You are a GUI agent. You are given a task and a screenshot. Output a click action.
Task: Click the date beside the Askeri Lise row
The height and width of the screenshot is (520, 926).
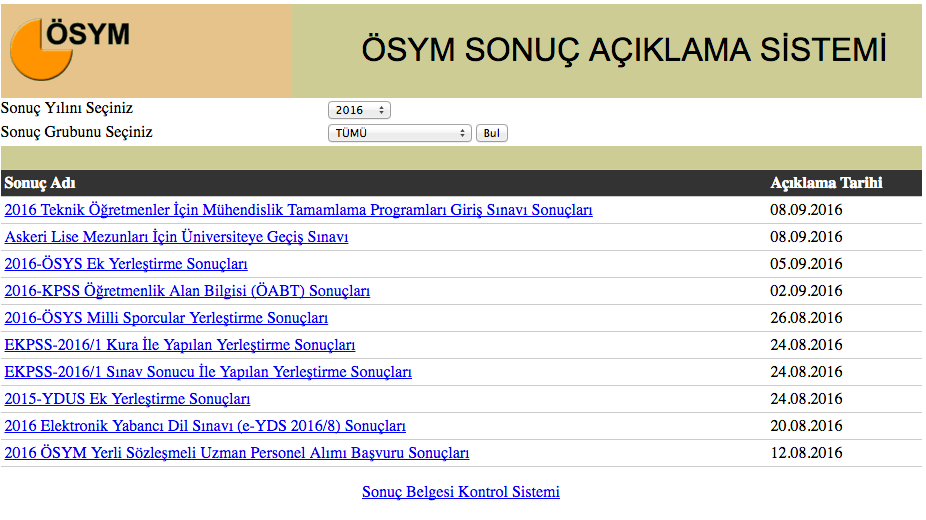[806, 237]
